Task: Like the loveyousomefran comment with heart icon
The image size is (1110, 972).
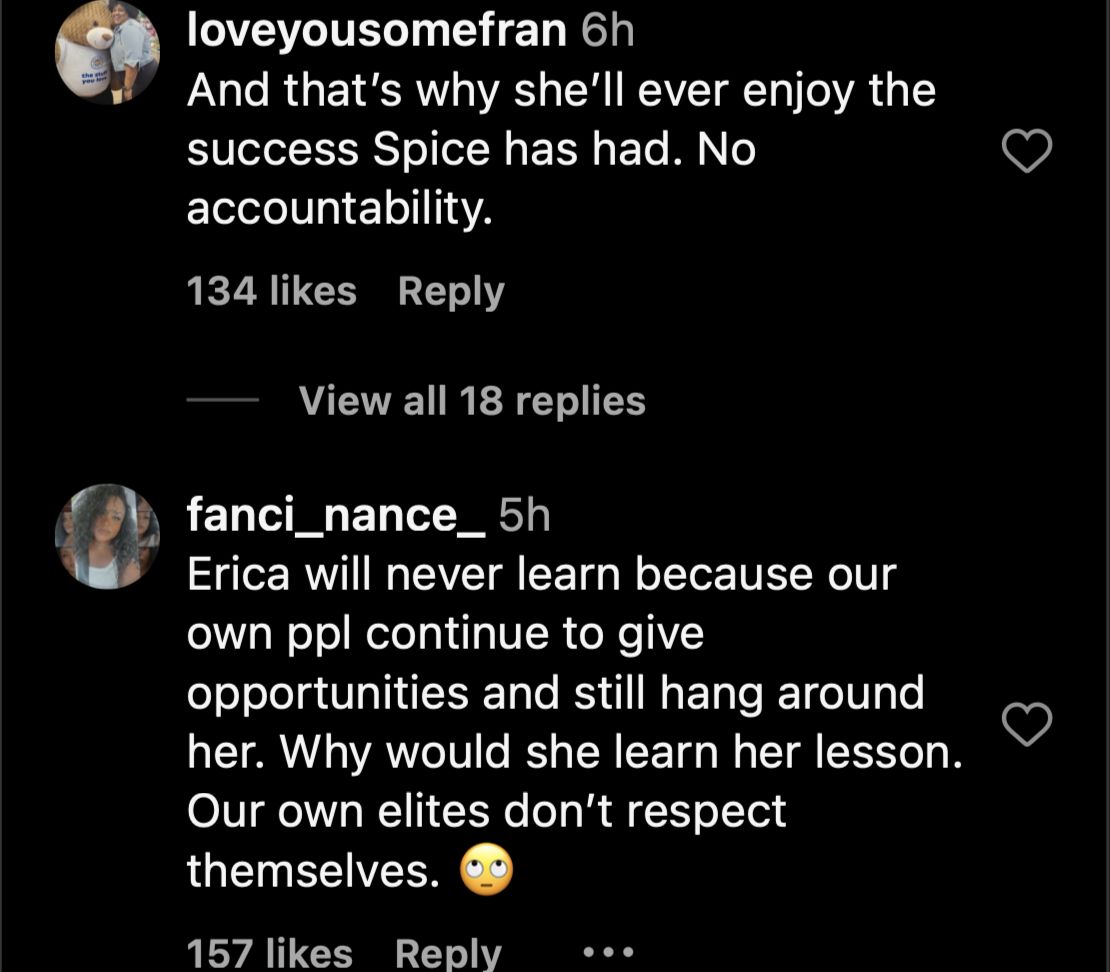Action: pyautogui.click(x=1027, y=152)
